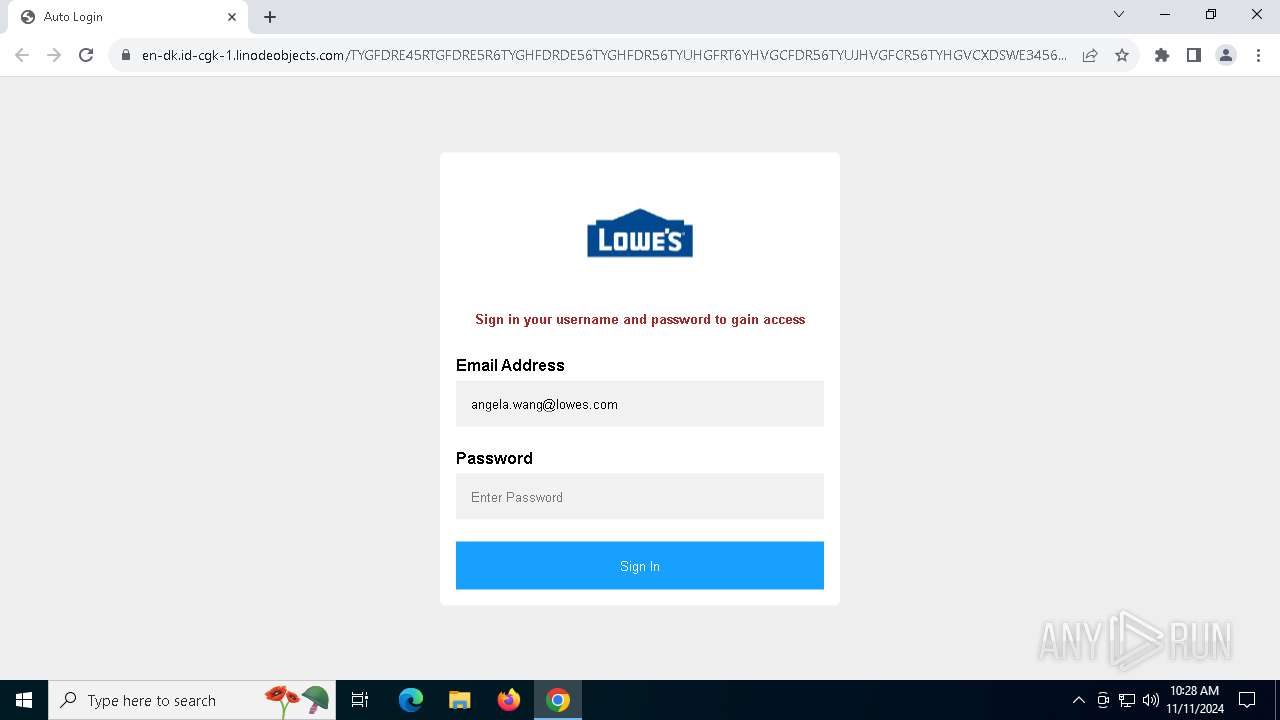Launch Microsoft Edge from taskbar
This screenshot has width=1280, height=720.
tap(411, 700)
